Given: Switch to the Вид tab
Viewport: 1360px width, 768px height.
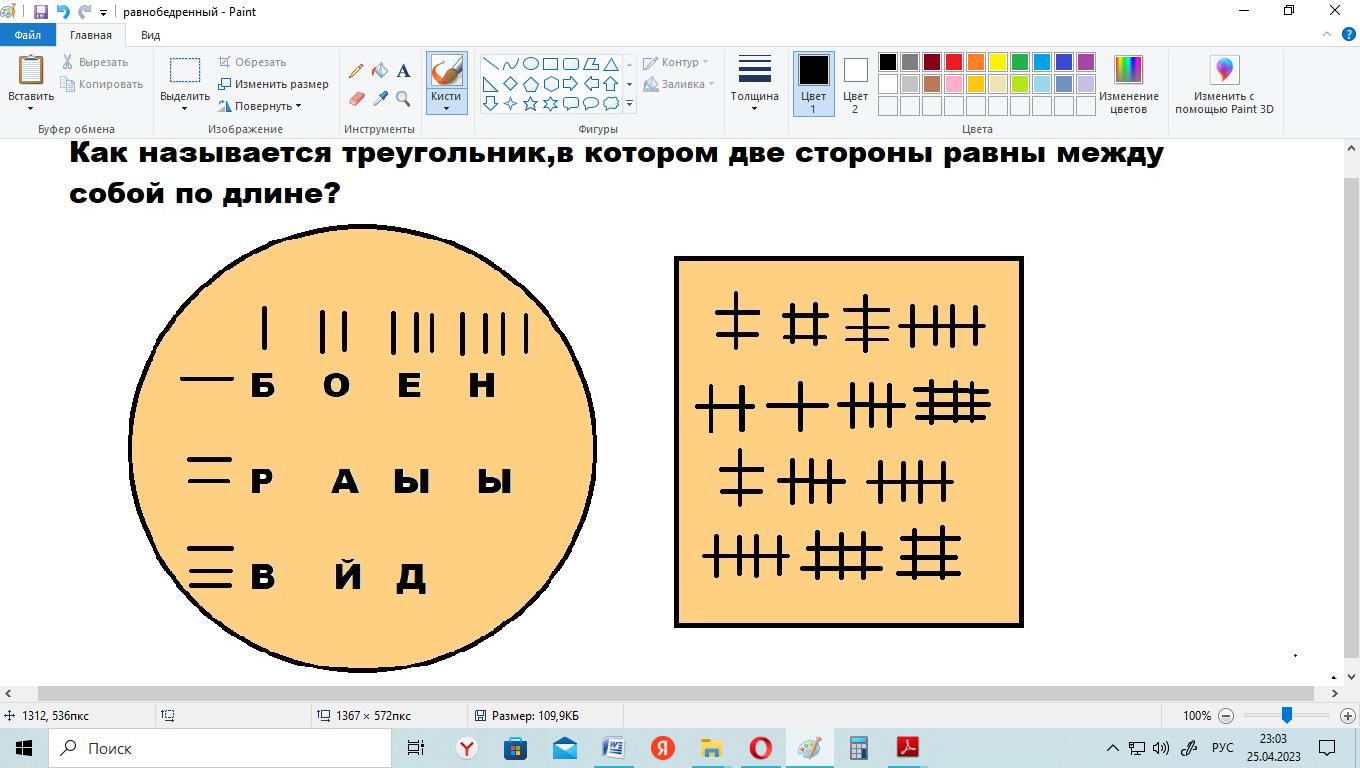Looking at the screenshot, I should pos(150,35).
